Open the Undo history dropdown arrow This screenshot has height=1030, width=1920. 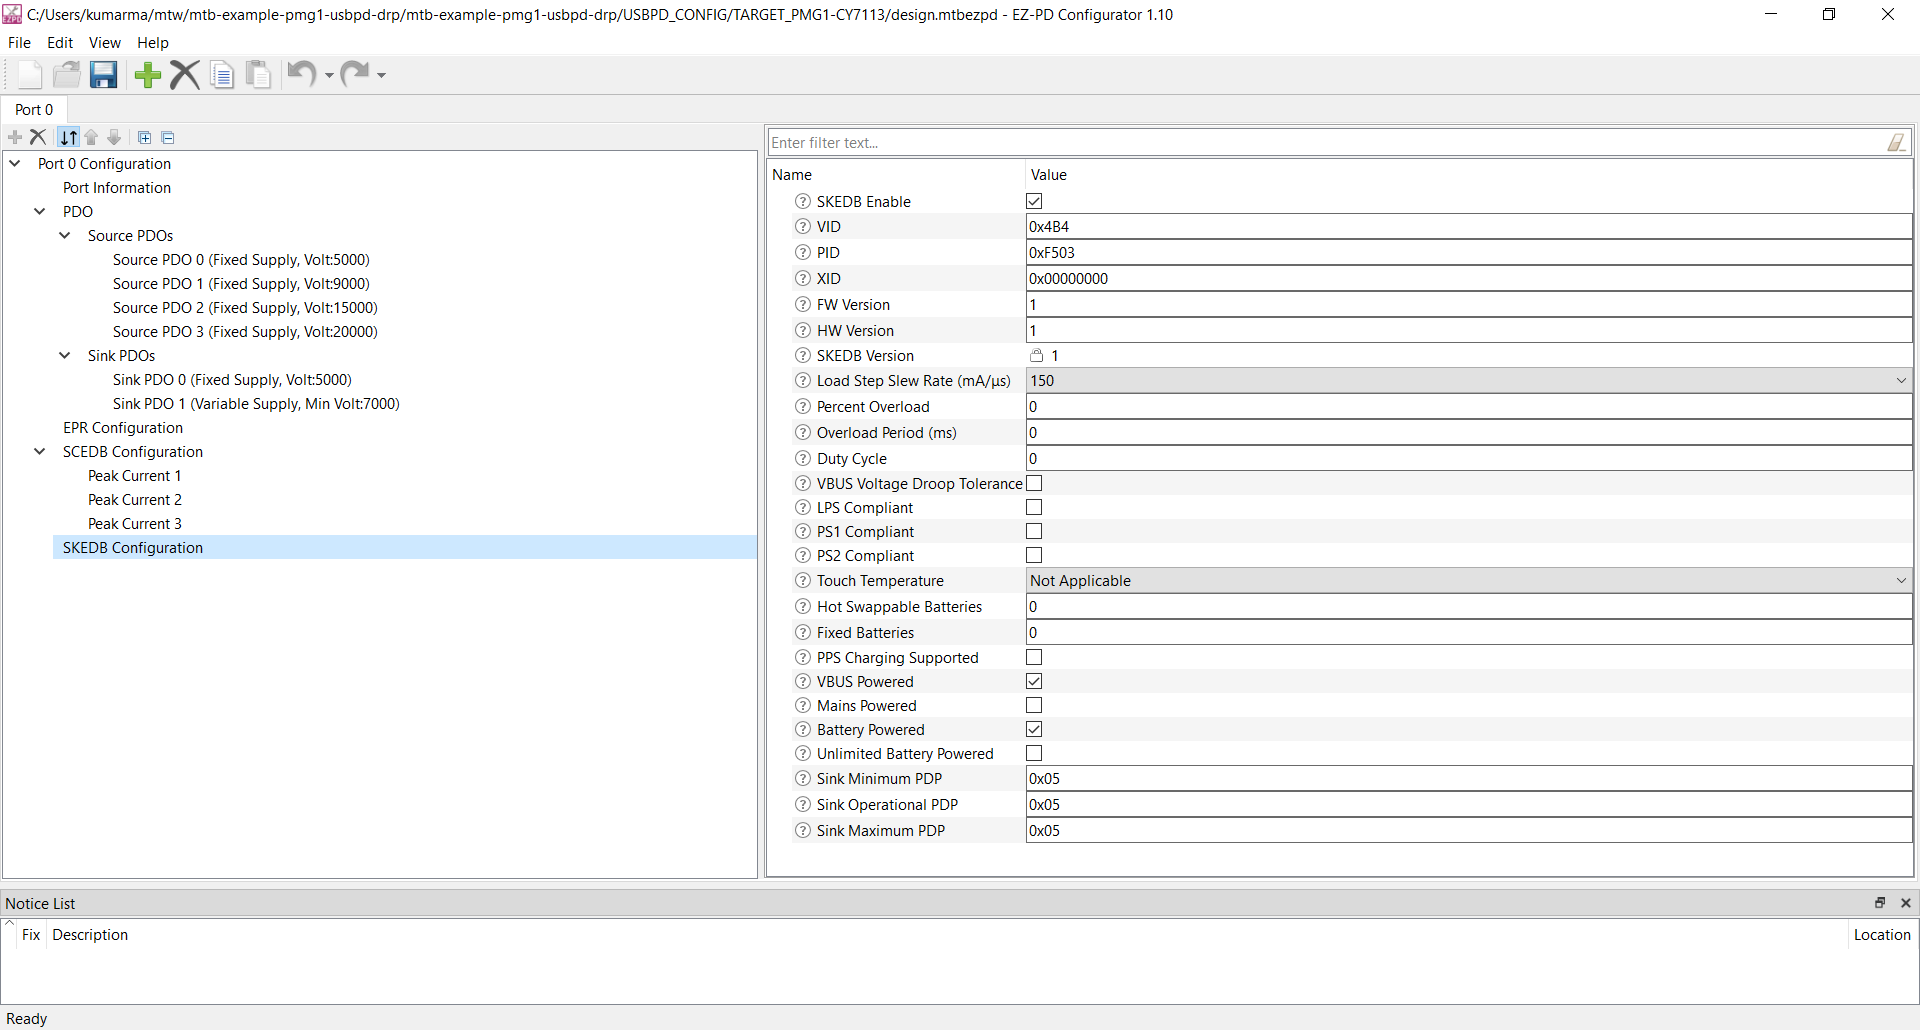click(329, 76)
